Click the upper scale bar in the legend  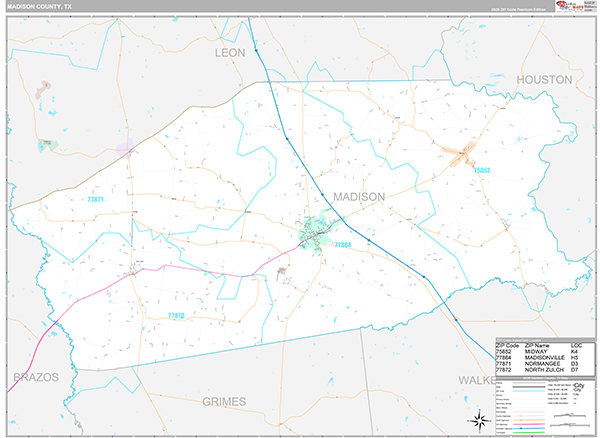(x=570, y=415)
